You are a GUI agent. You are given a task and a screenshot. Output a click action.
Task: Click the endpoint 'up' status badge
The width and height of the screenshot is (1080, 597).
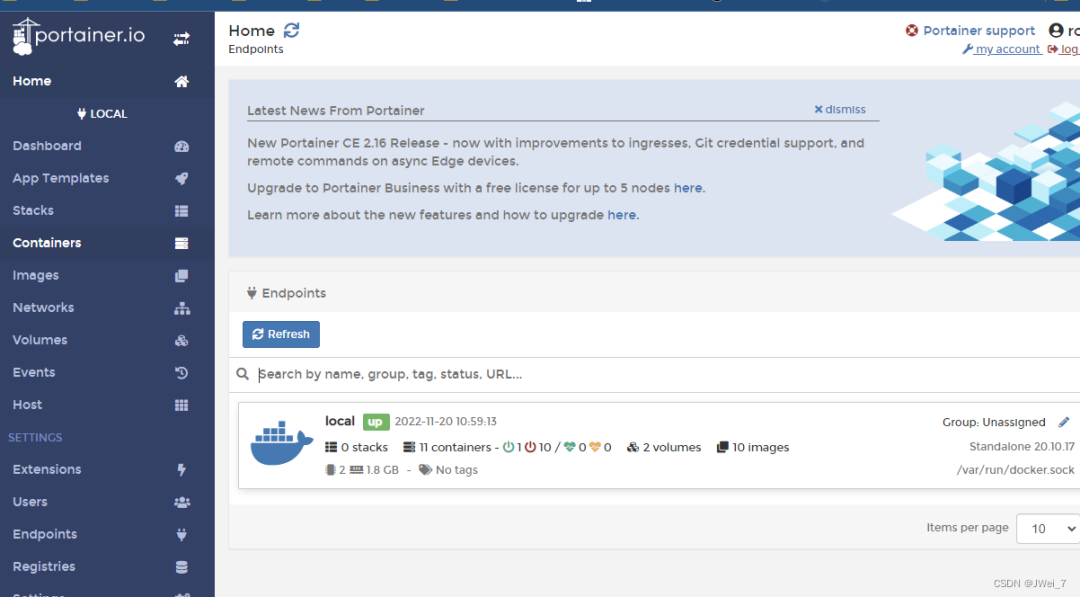[x=375, y=422]
